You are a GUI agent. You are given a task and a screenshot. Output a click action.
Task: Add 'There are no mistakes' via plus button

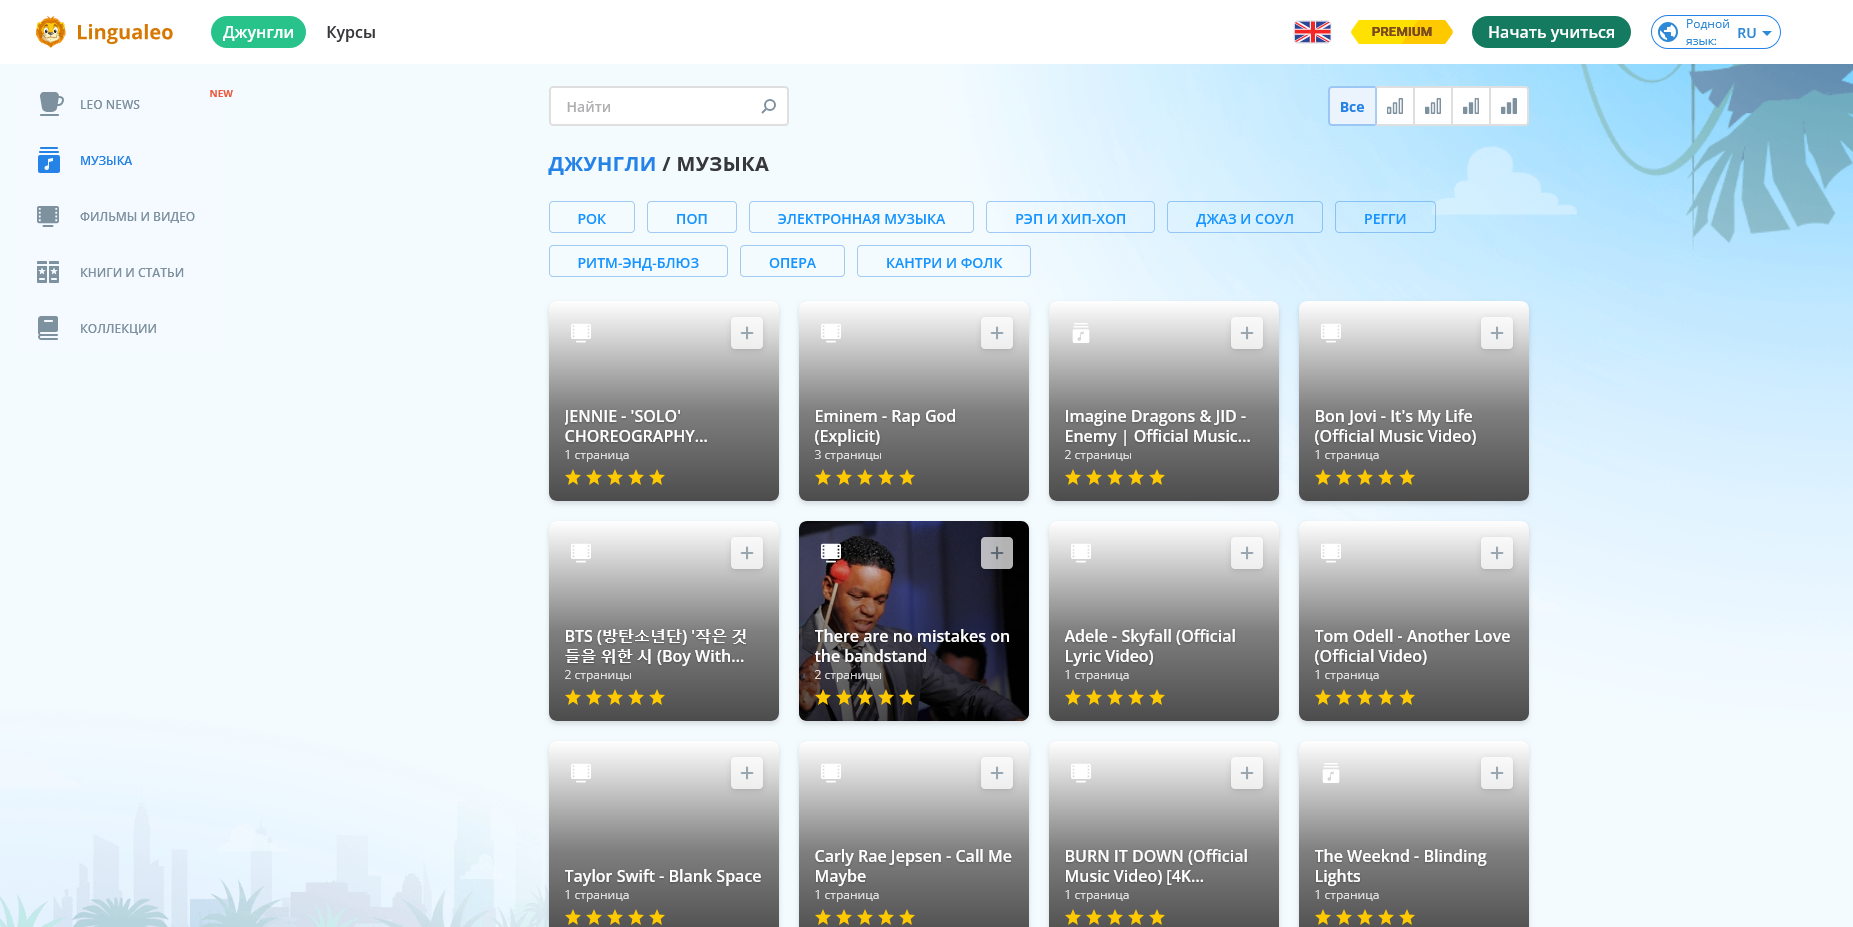(x=997, y=553)
